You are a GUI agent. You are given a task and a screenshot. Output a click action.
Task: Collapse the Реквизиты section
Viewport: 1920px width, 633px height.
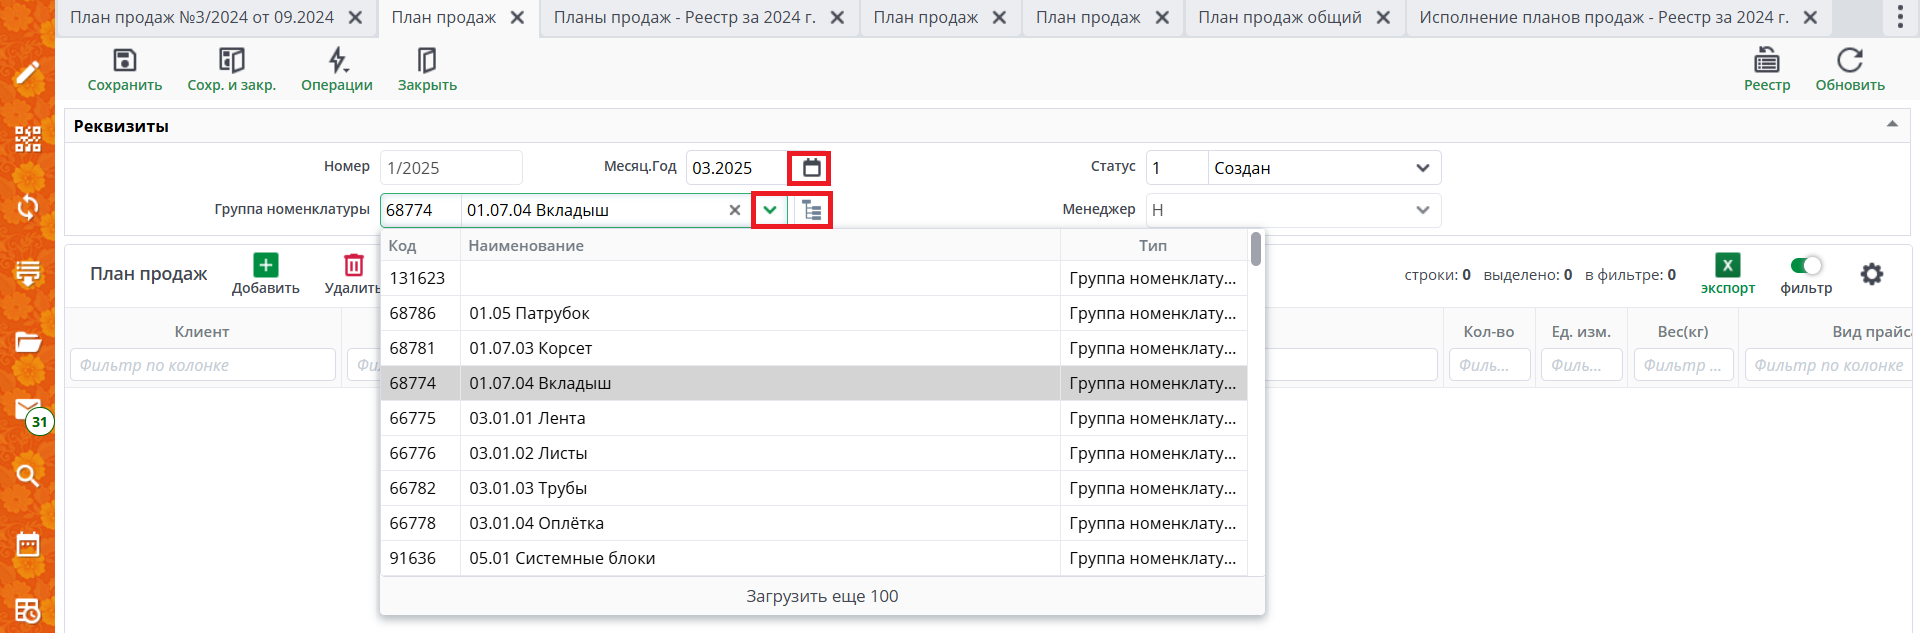tap(1892, 125)
